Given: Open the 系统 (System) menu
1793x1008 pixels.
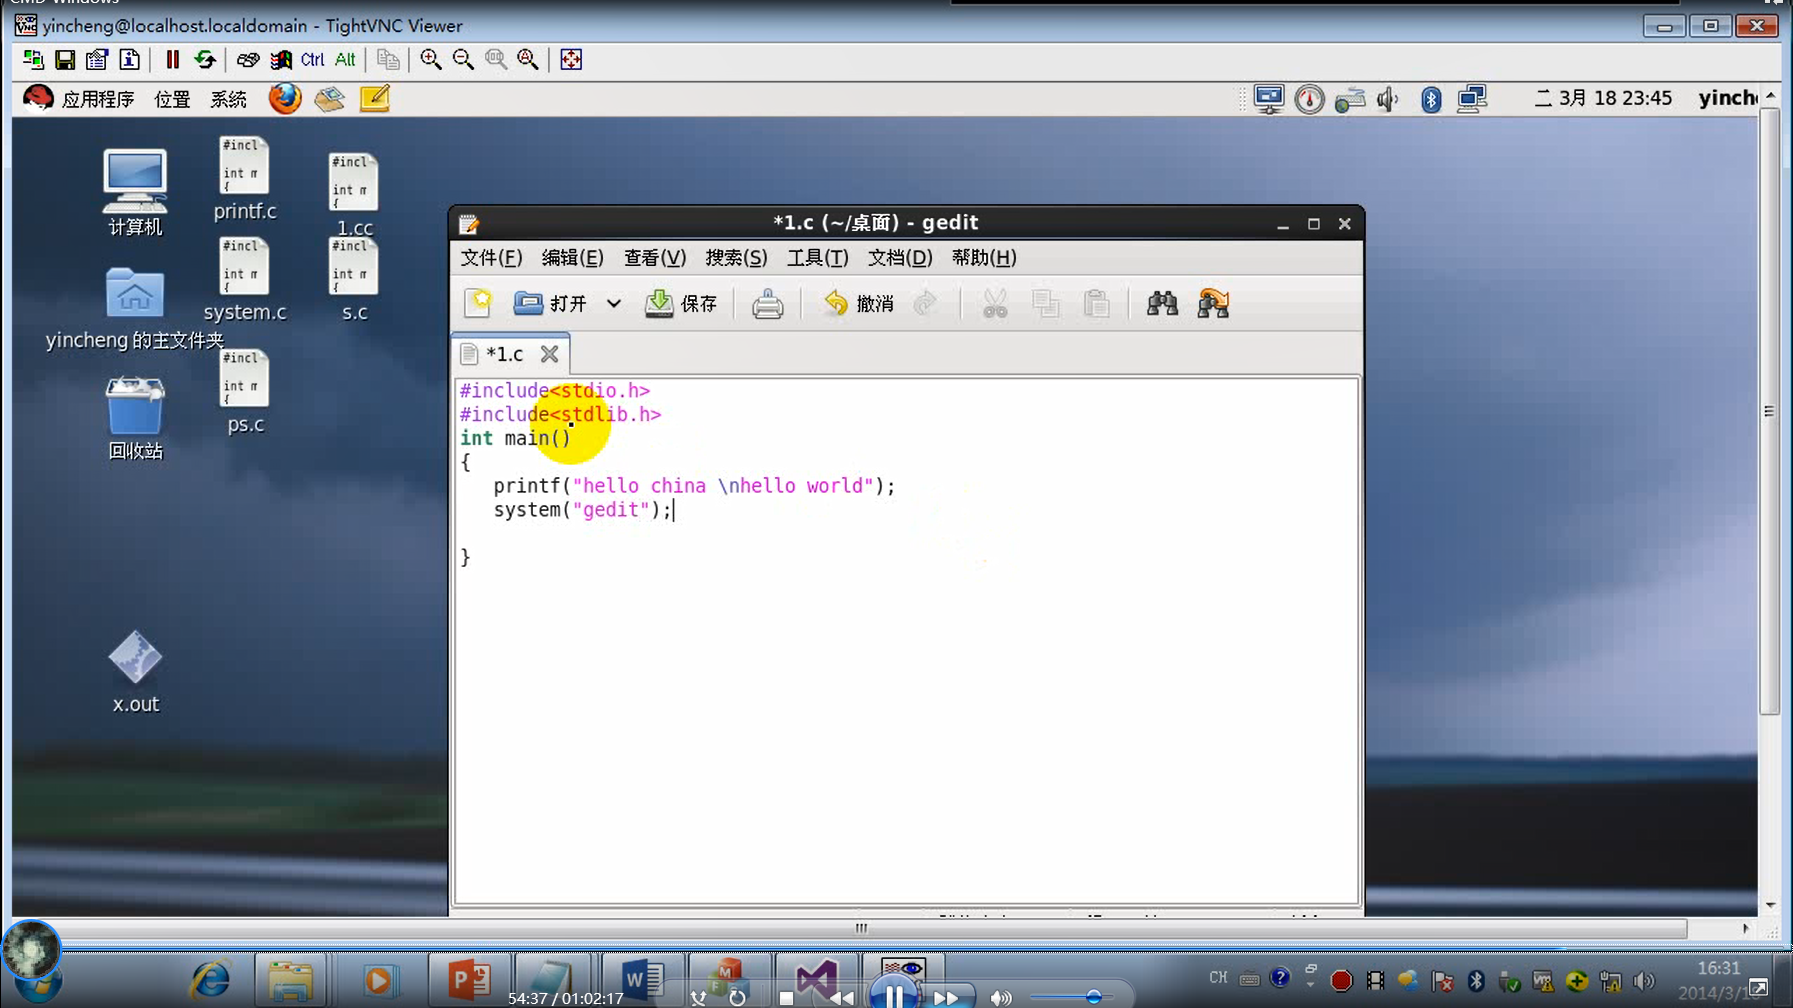Looking at the screenshot, I should point(228,99).
